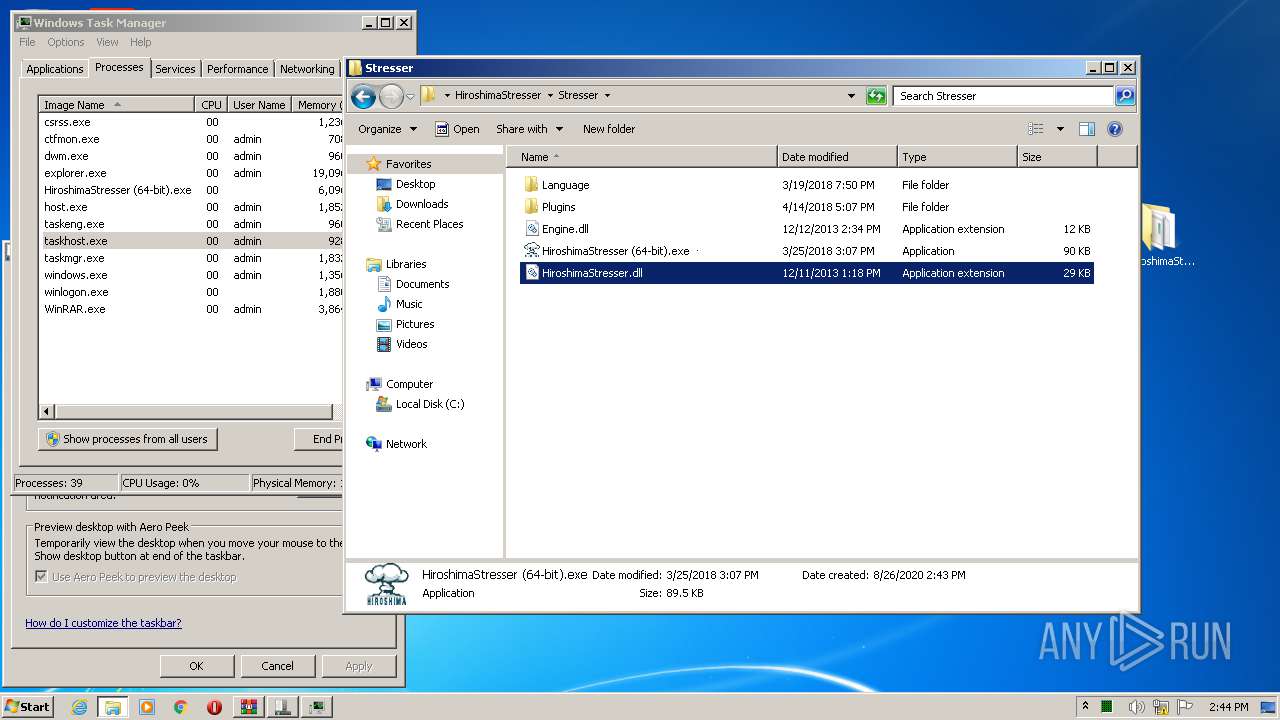Open Local Disk (C:) in navigation pane
Image resolution: width=1280 pixels, height=720 pixels.
[429, 404]
